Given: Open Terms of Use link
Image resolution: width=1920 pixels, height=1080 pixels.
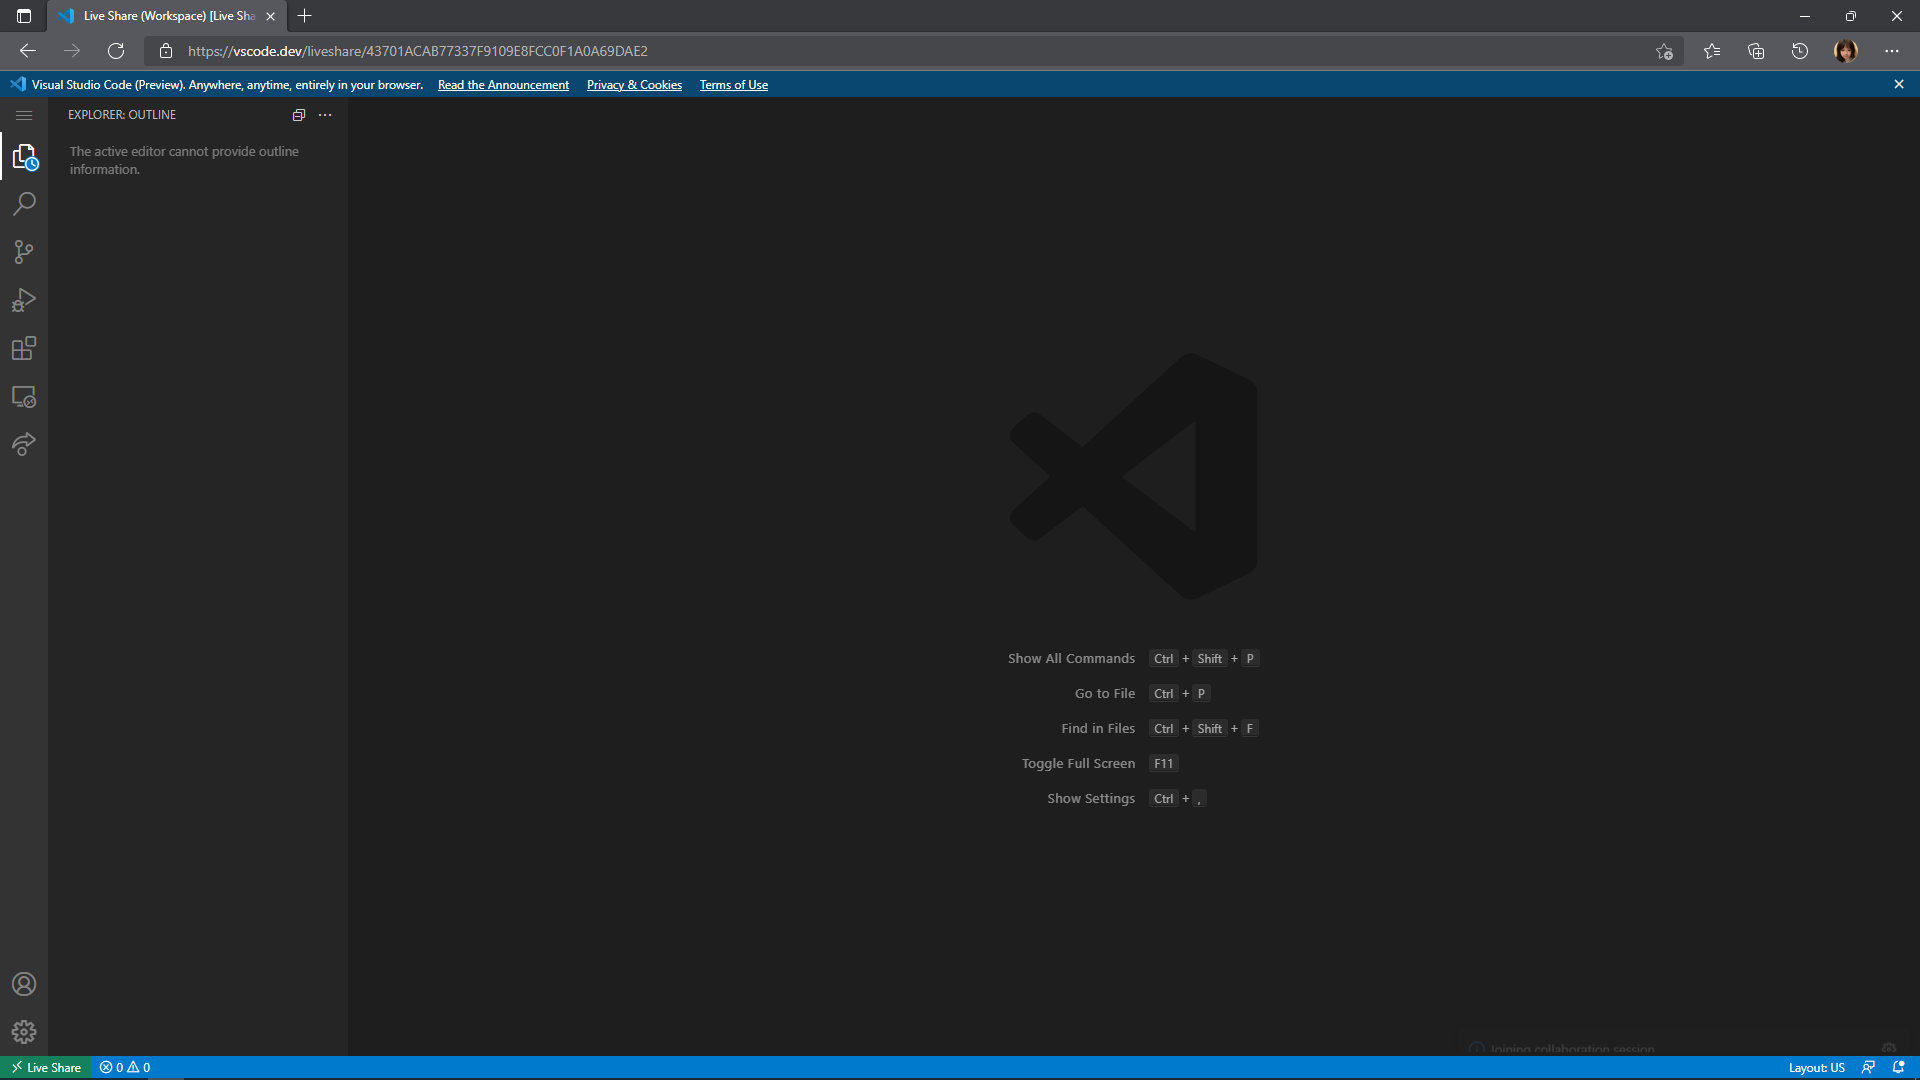Looking at the screenshot, I should click(733, 85).
